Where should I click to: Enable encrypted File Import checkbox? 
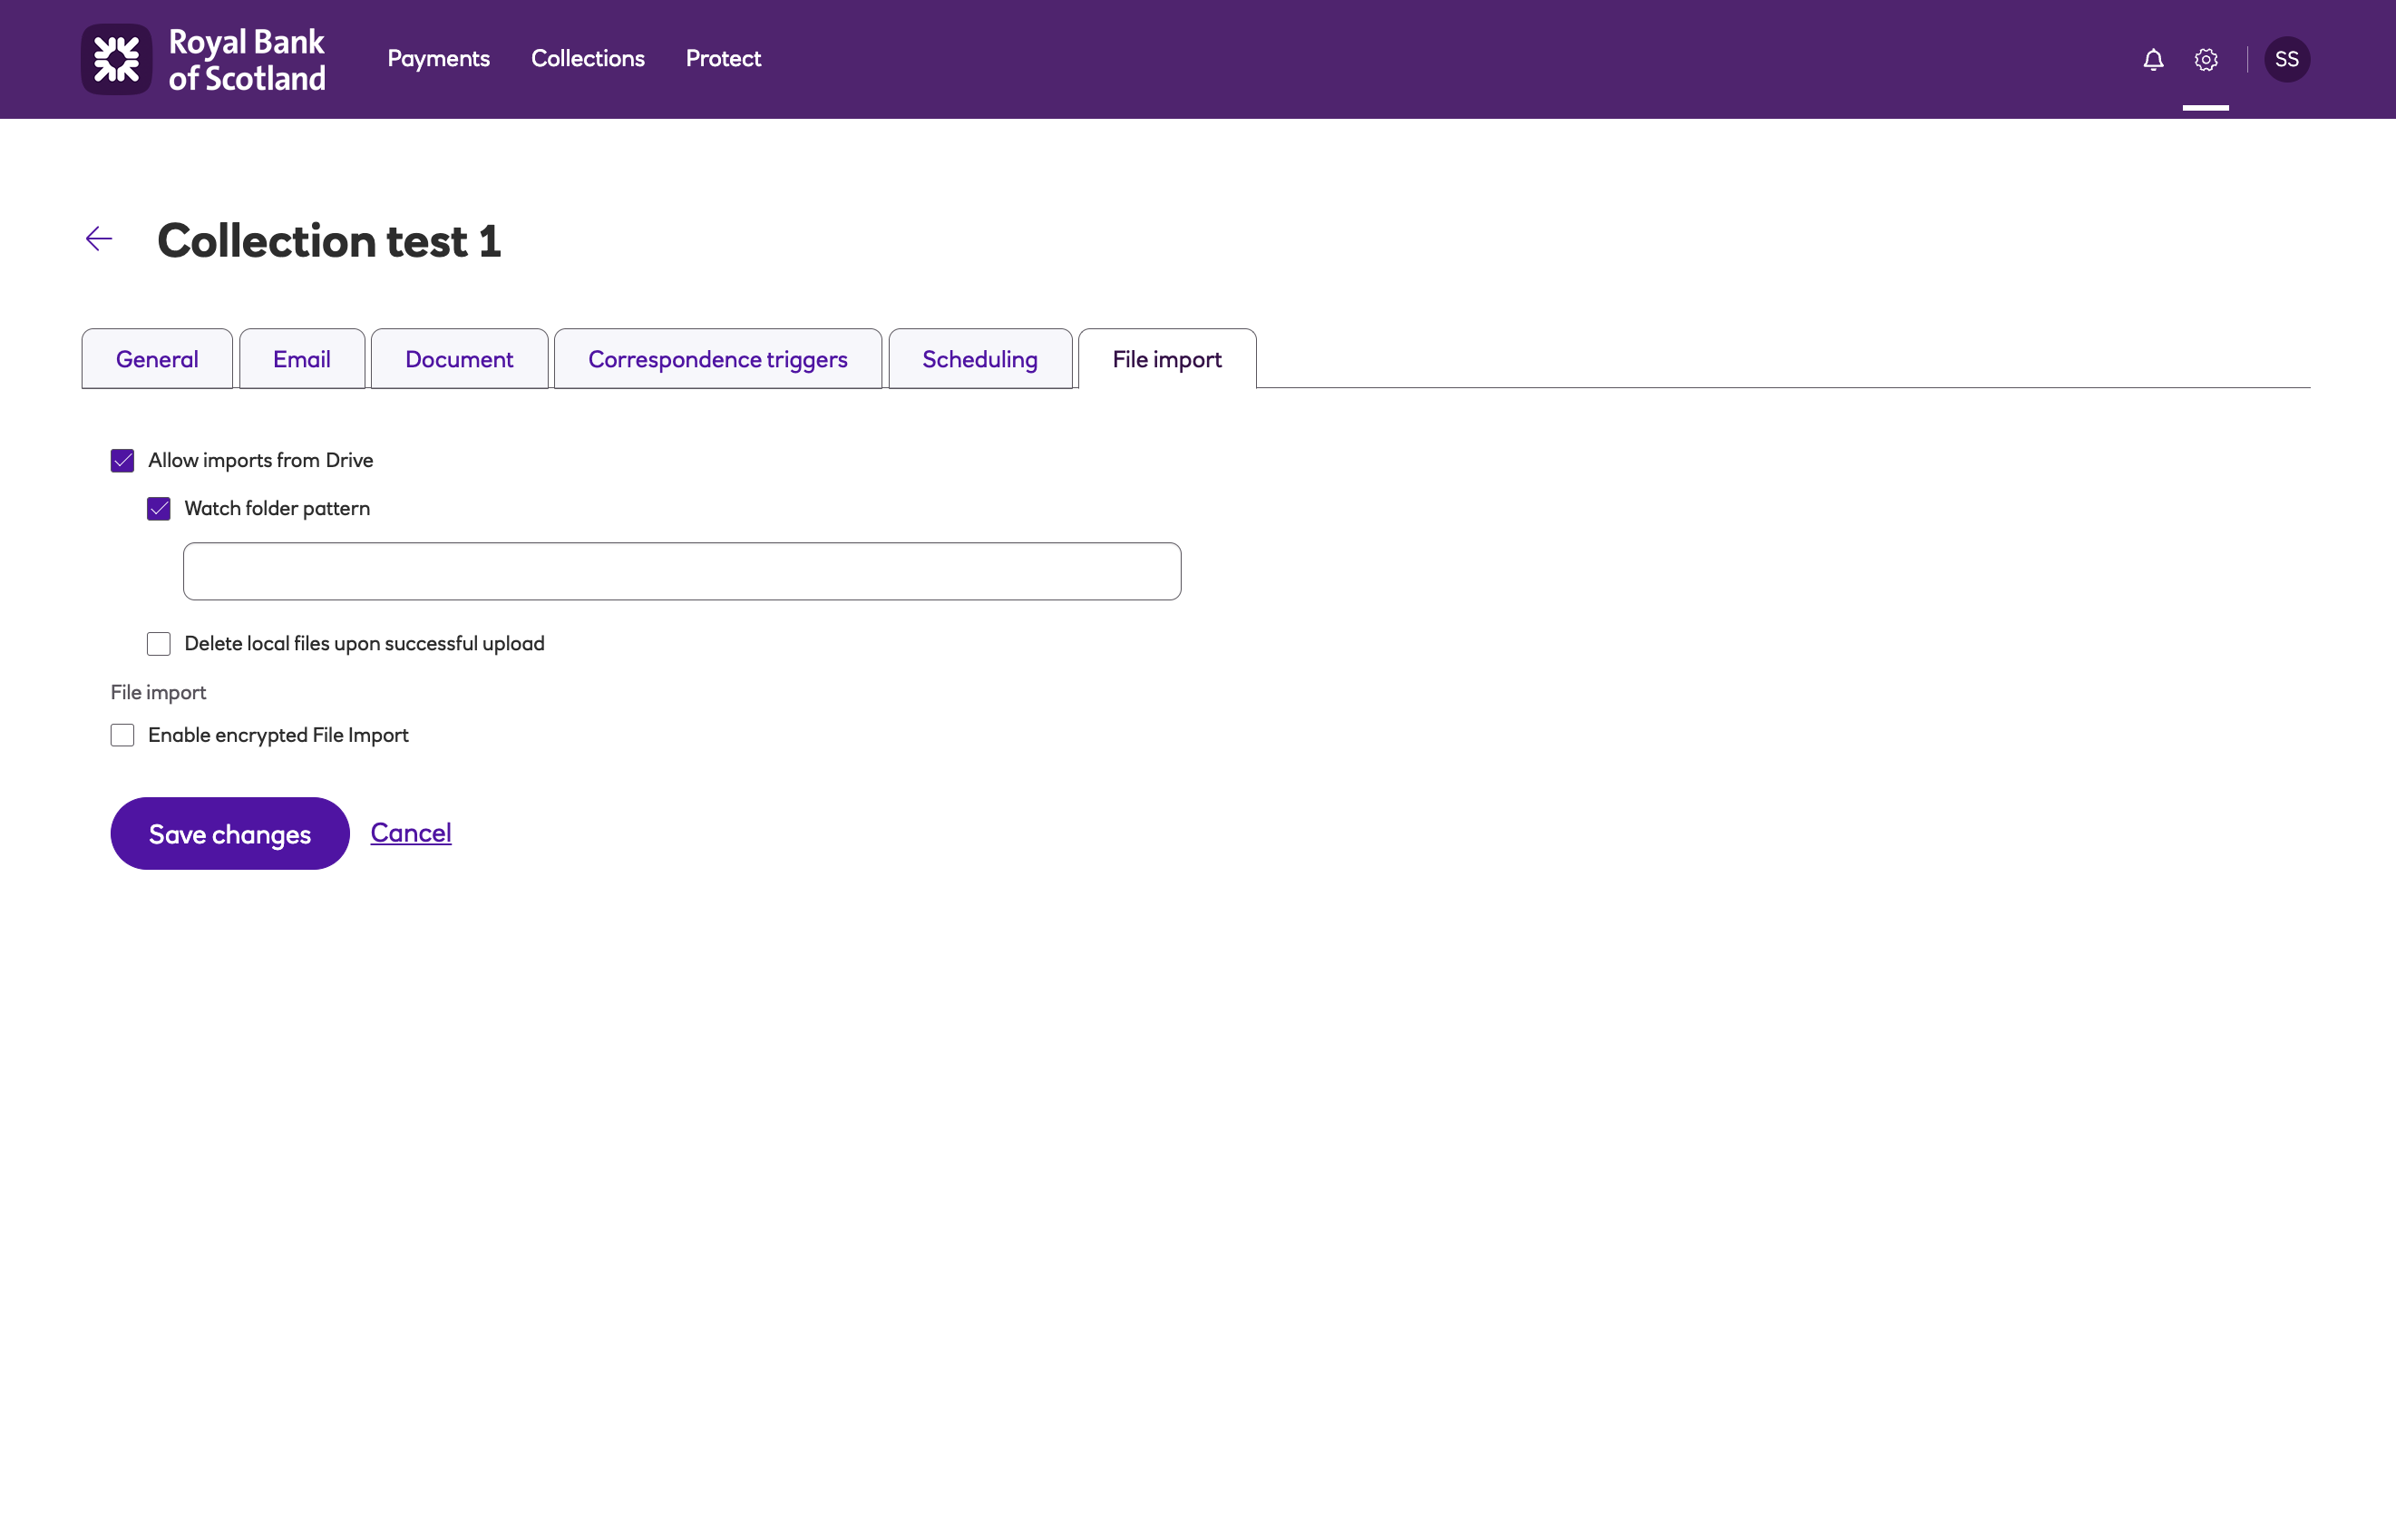(122, 735)
